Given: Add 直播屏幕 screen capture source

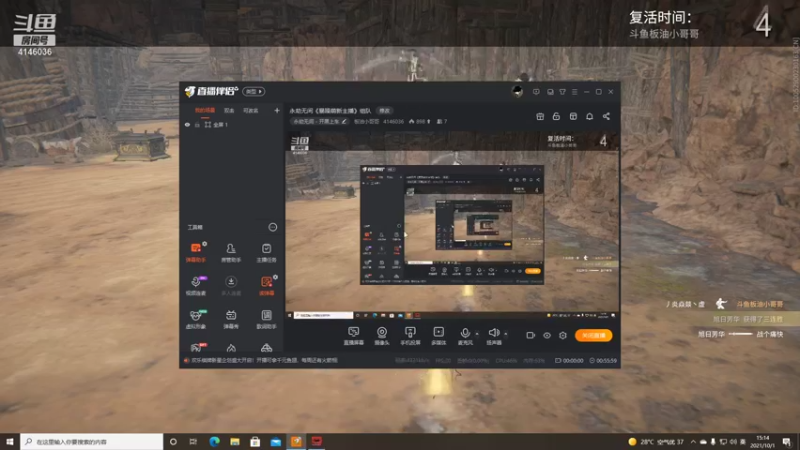Looking at the screenshot, I should (x=354, y=336).
